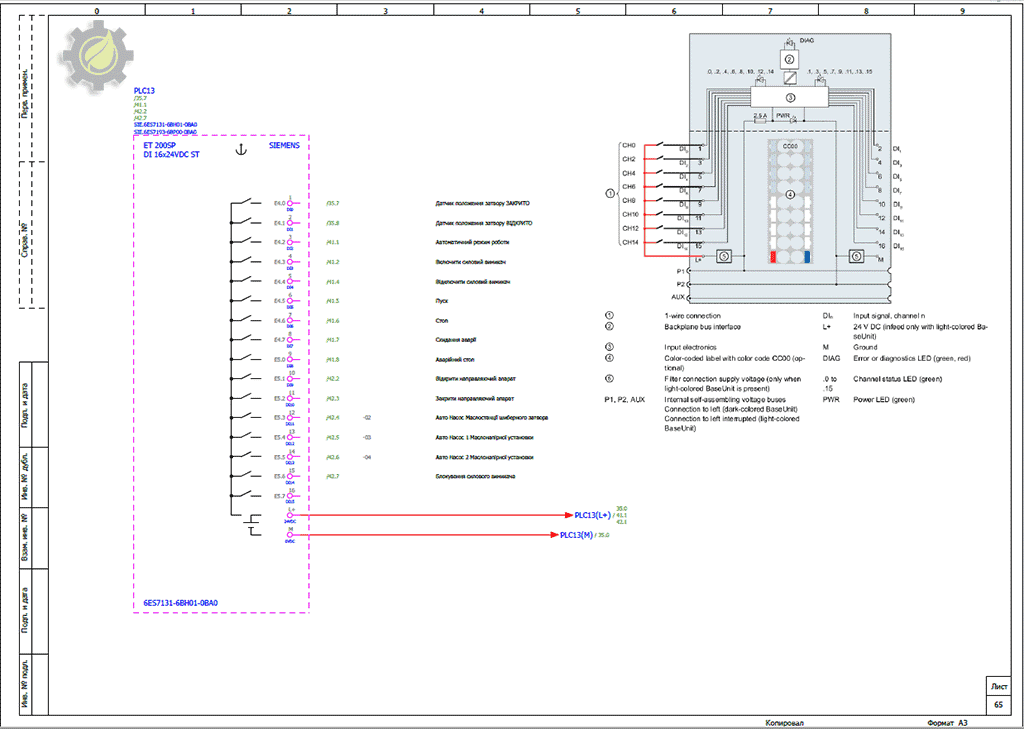
Task: Select the contact symbol on the E5.0 row
Action: pyautogui.click(x=246, y=357)
